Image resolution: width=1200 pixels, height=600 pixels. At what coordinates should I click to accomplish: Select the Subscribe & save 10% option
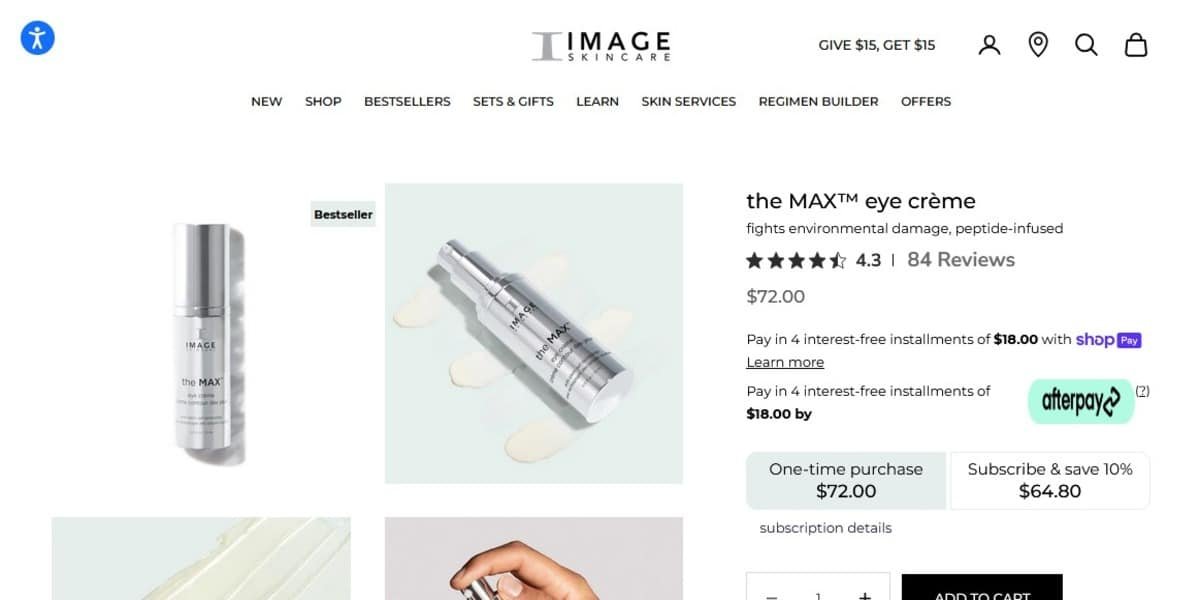tap(1050, 480)
